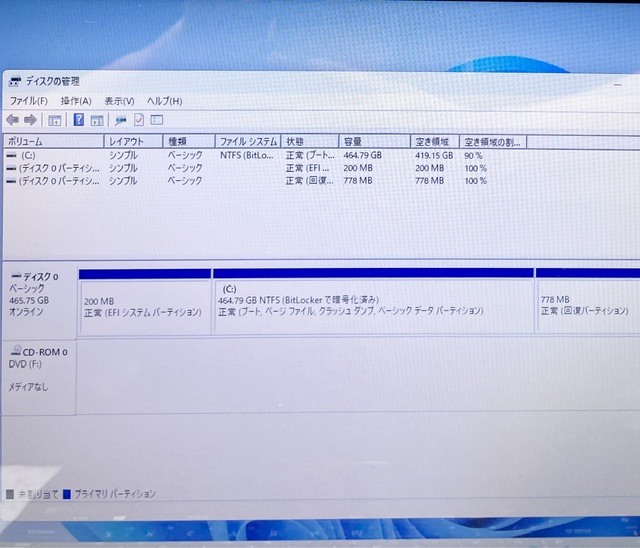The height and width of the screenshot is (548, 640).
Task: Sort by the 容量 column header
Action: point(375,142)
